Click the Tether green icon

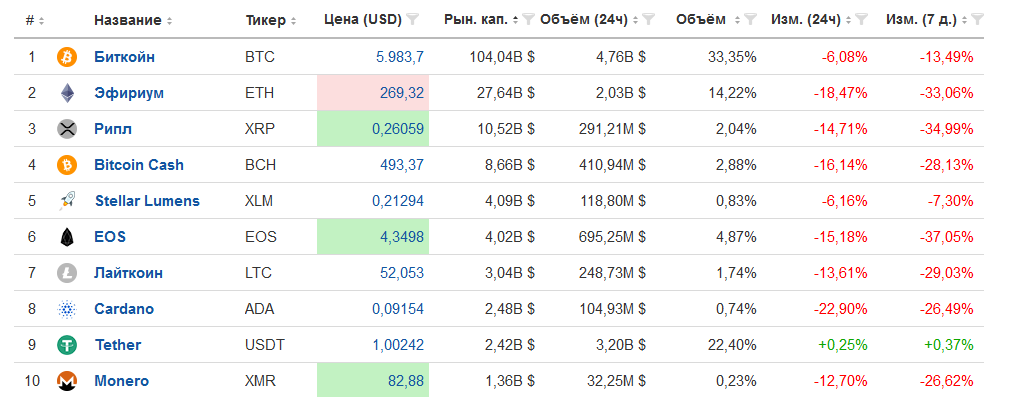(67, 345)
